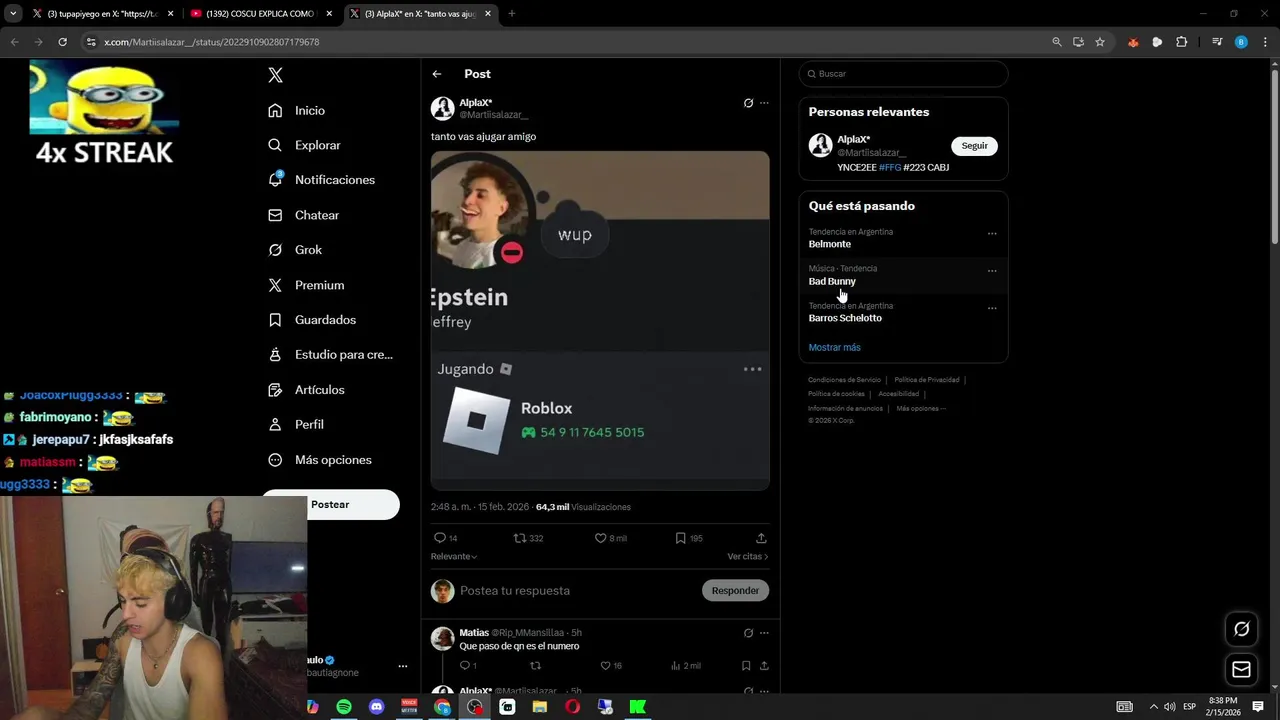The height and width of the screenshot is (720, 1280).
Task: Open Spotify from the taskbar
Action: (x=344, y=707)
